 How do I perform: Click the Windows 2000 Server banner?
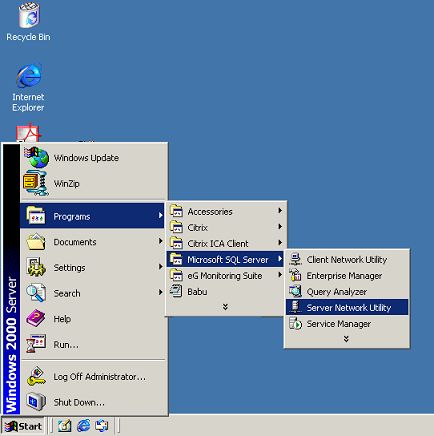[11, 279]
